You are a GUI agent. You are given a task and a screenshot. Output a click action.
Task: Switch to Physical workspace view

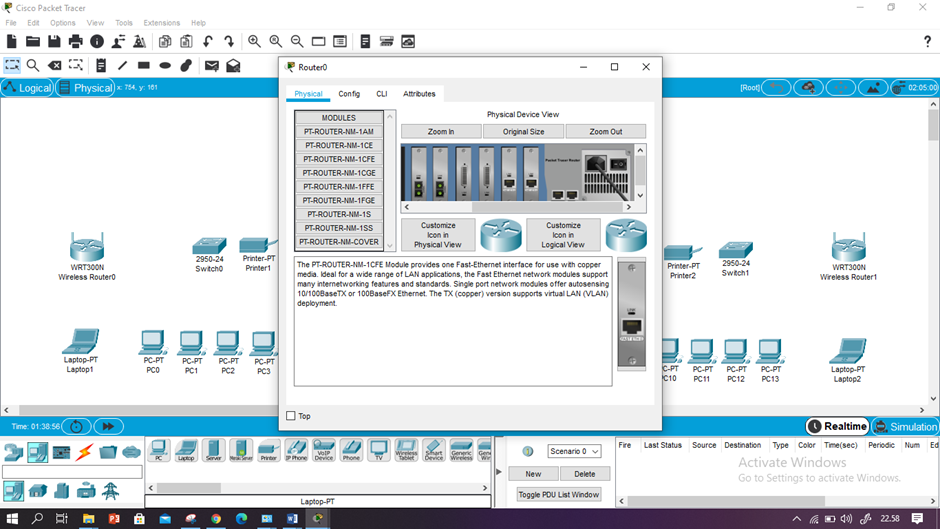click(x=86, y=88)
